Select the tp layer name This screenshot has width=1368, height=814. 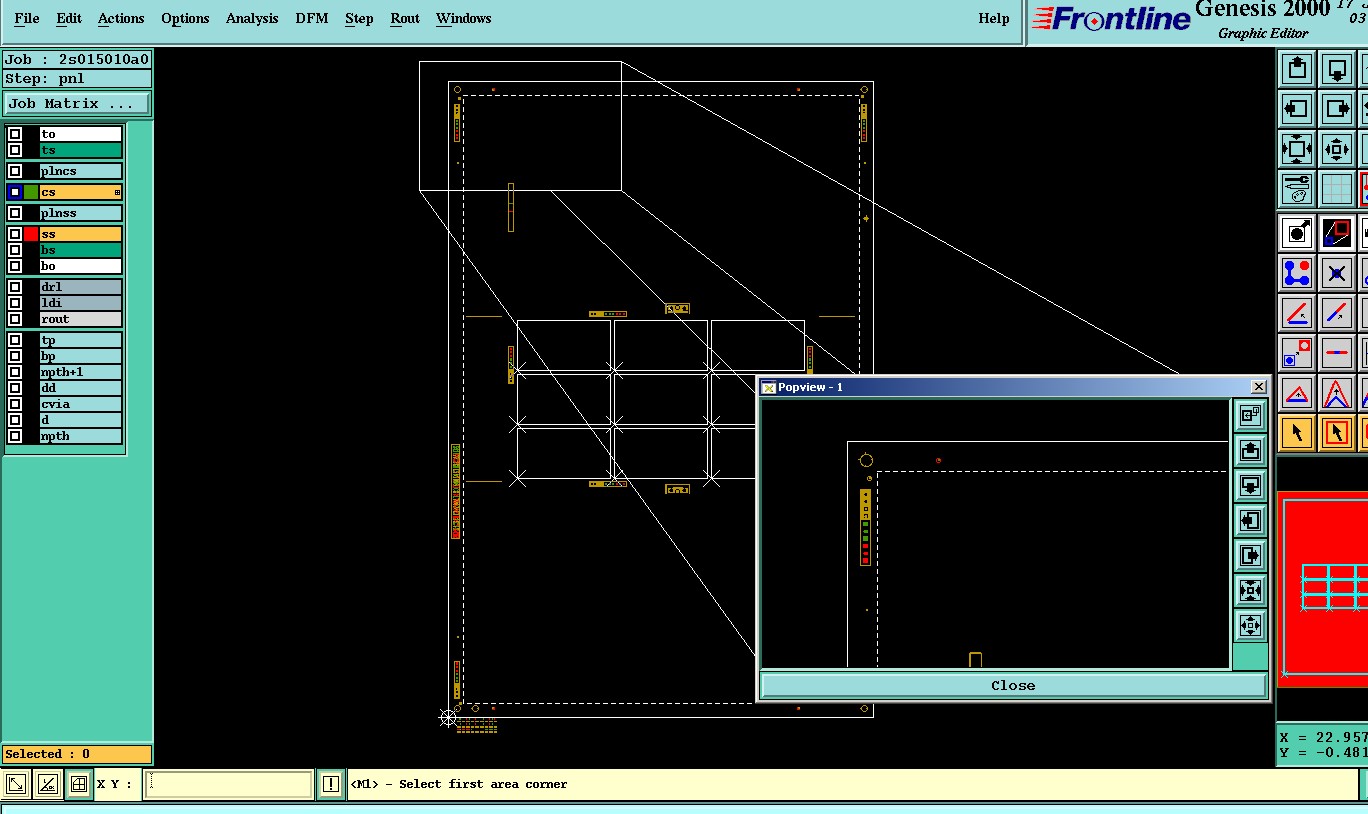pos(80,340)
